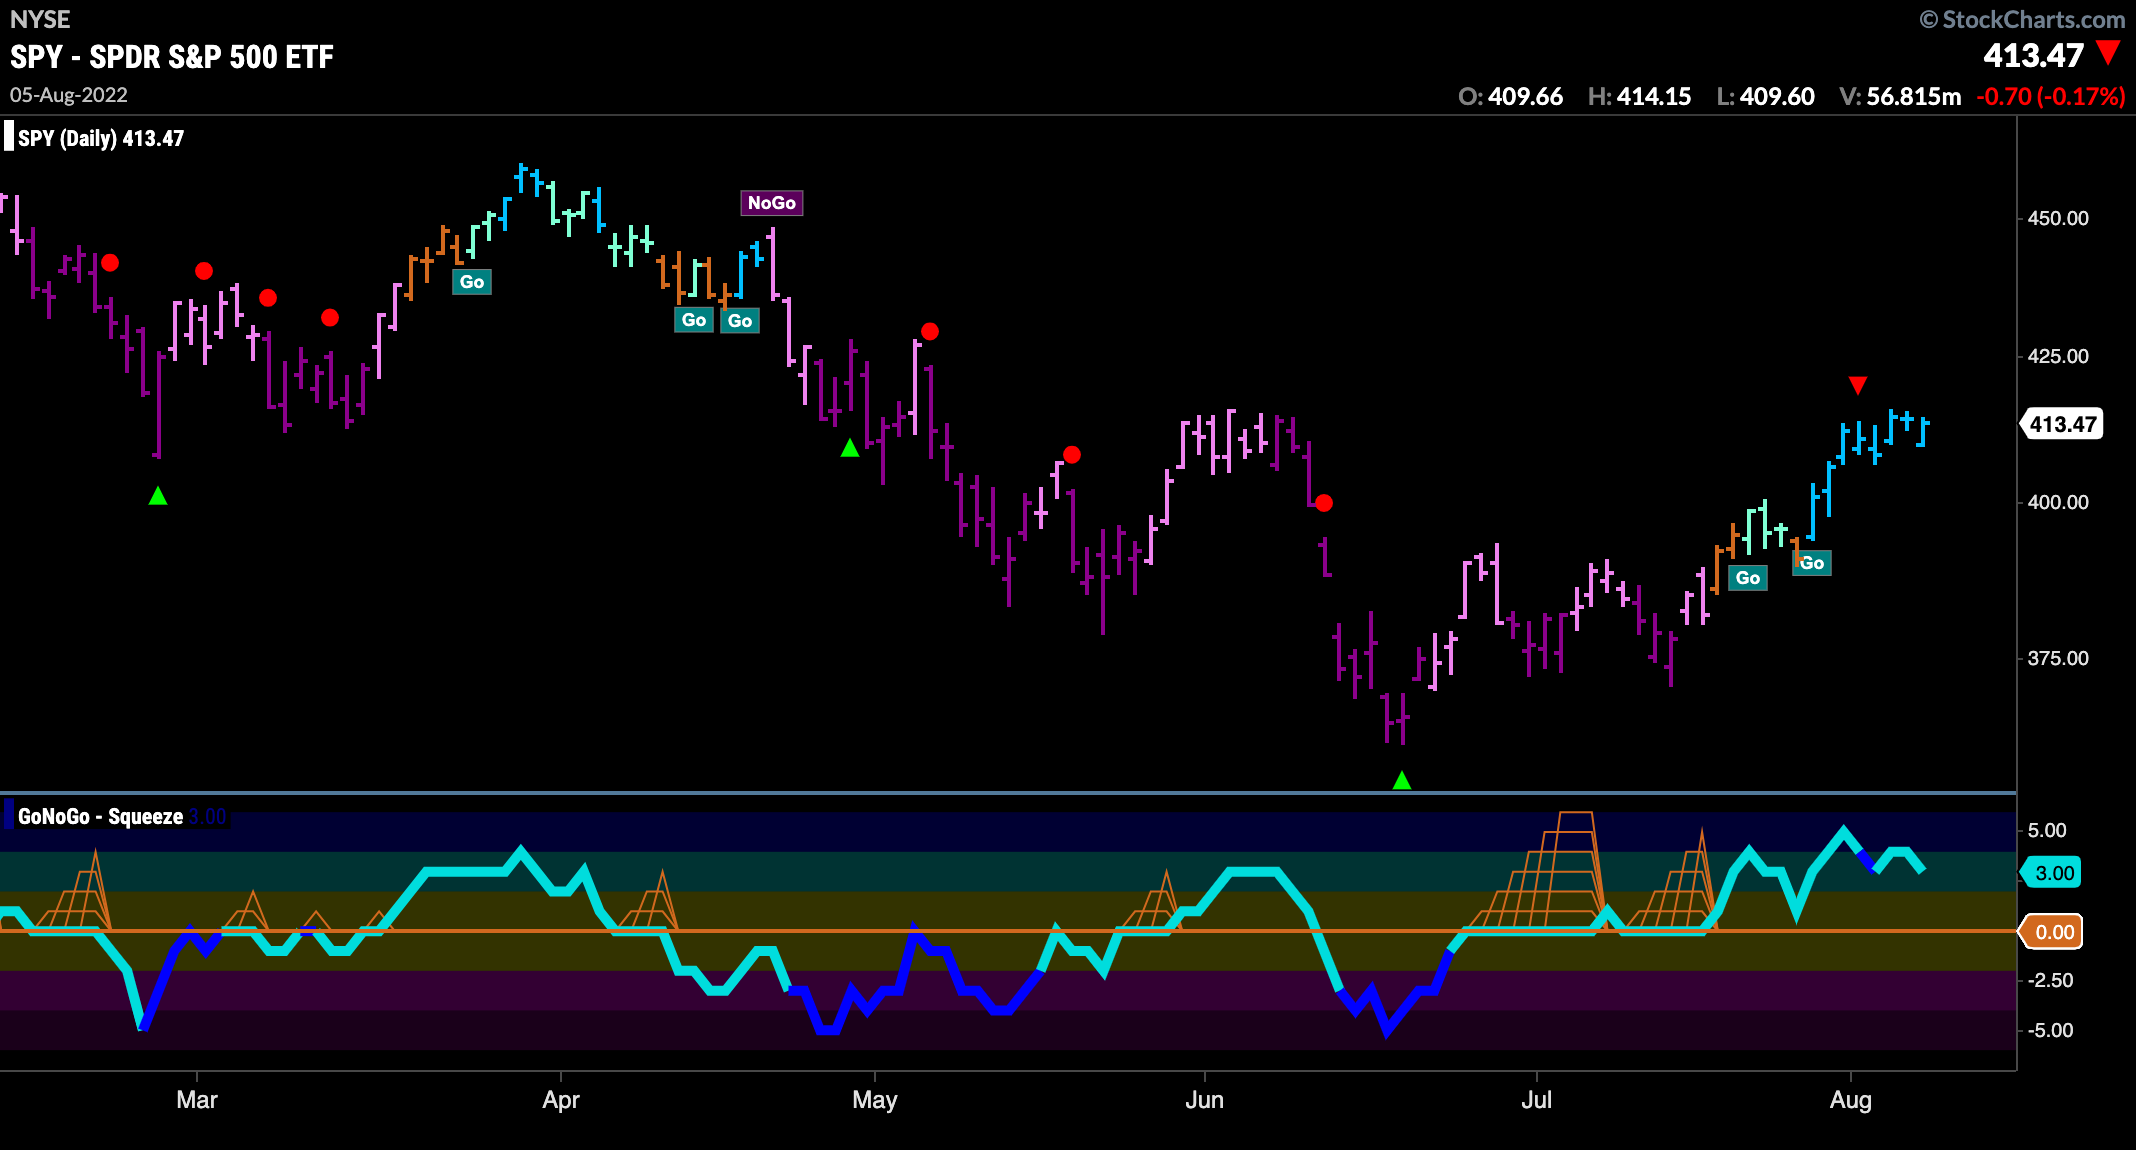Screen dimensions: 2136x1150
Task: Click the green up-triangle in late April
Action: click(x=850, y=448)
